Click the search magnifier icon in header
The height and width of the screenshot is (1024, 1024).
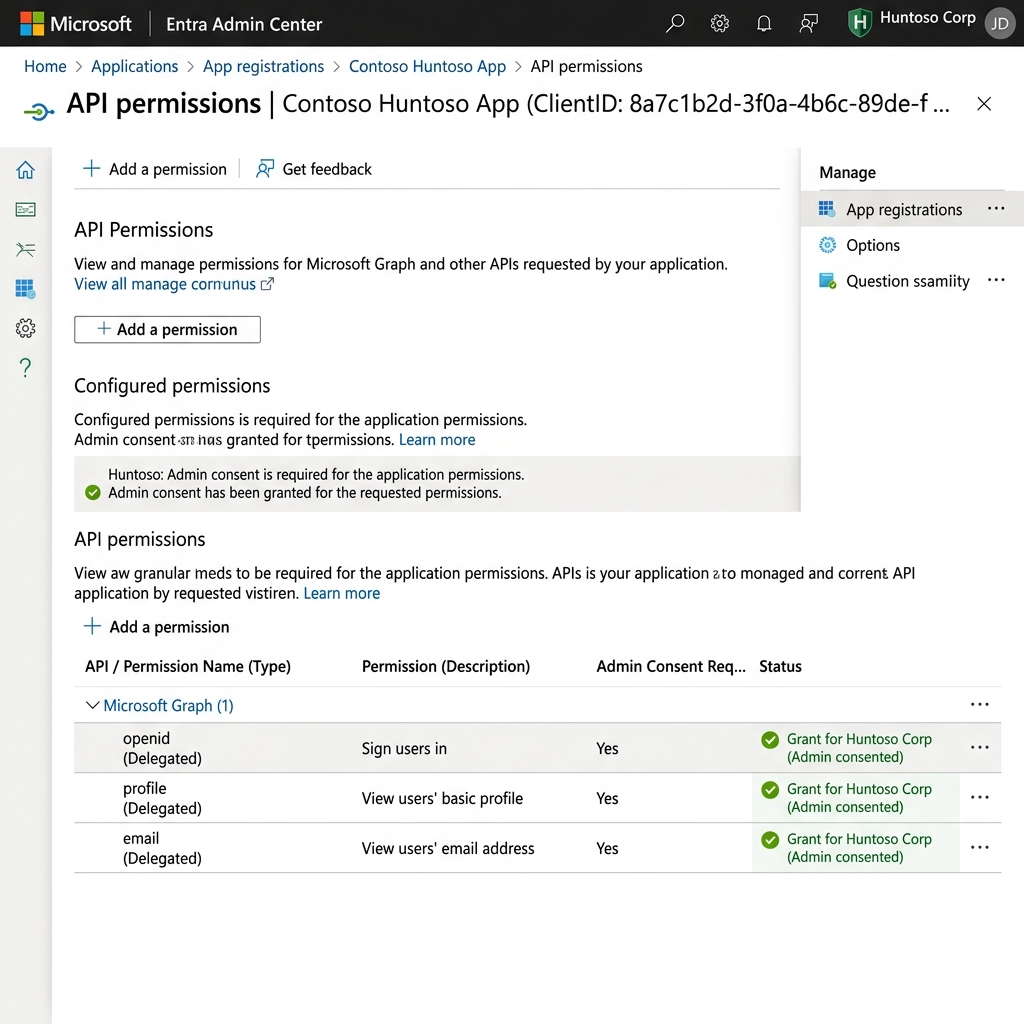tap(675, 24)
